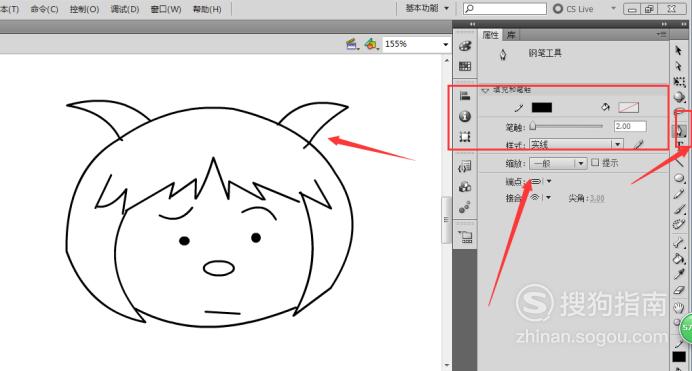Open the Motion Presets panel icon
The width and height of the screenshot is (692, 371).
point(464,207)
